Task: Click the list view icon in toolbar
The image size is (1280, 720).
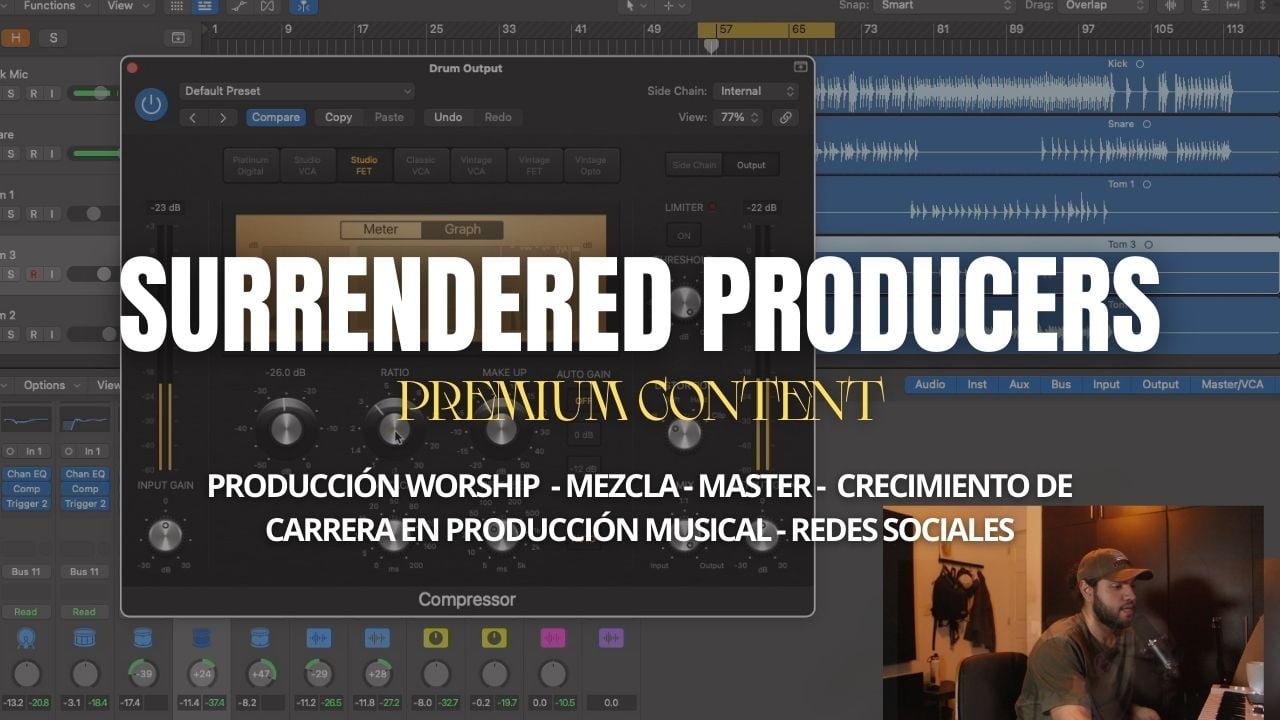Action: coord(204,6)
